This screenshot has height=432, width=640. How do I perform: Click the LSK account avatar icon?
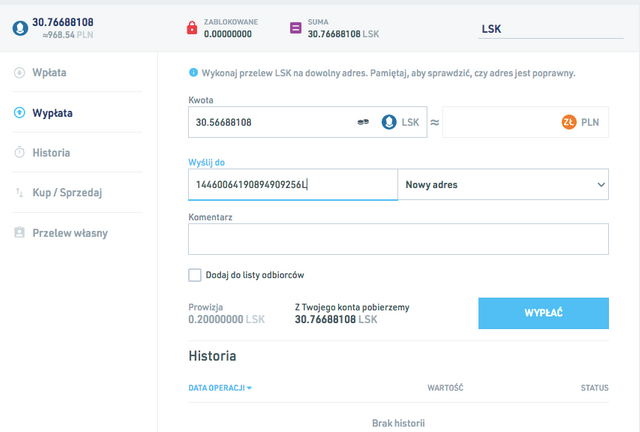click(19, 28)
